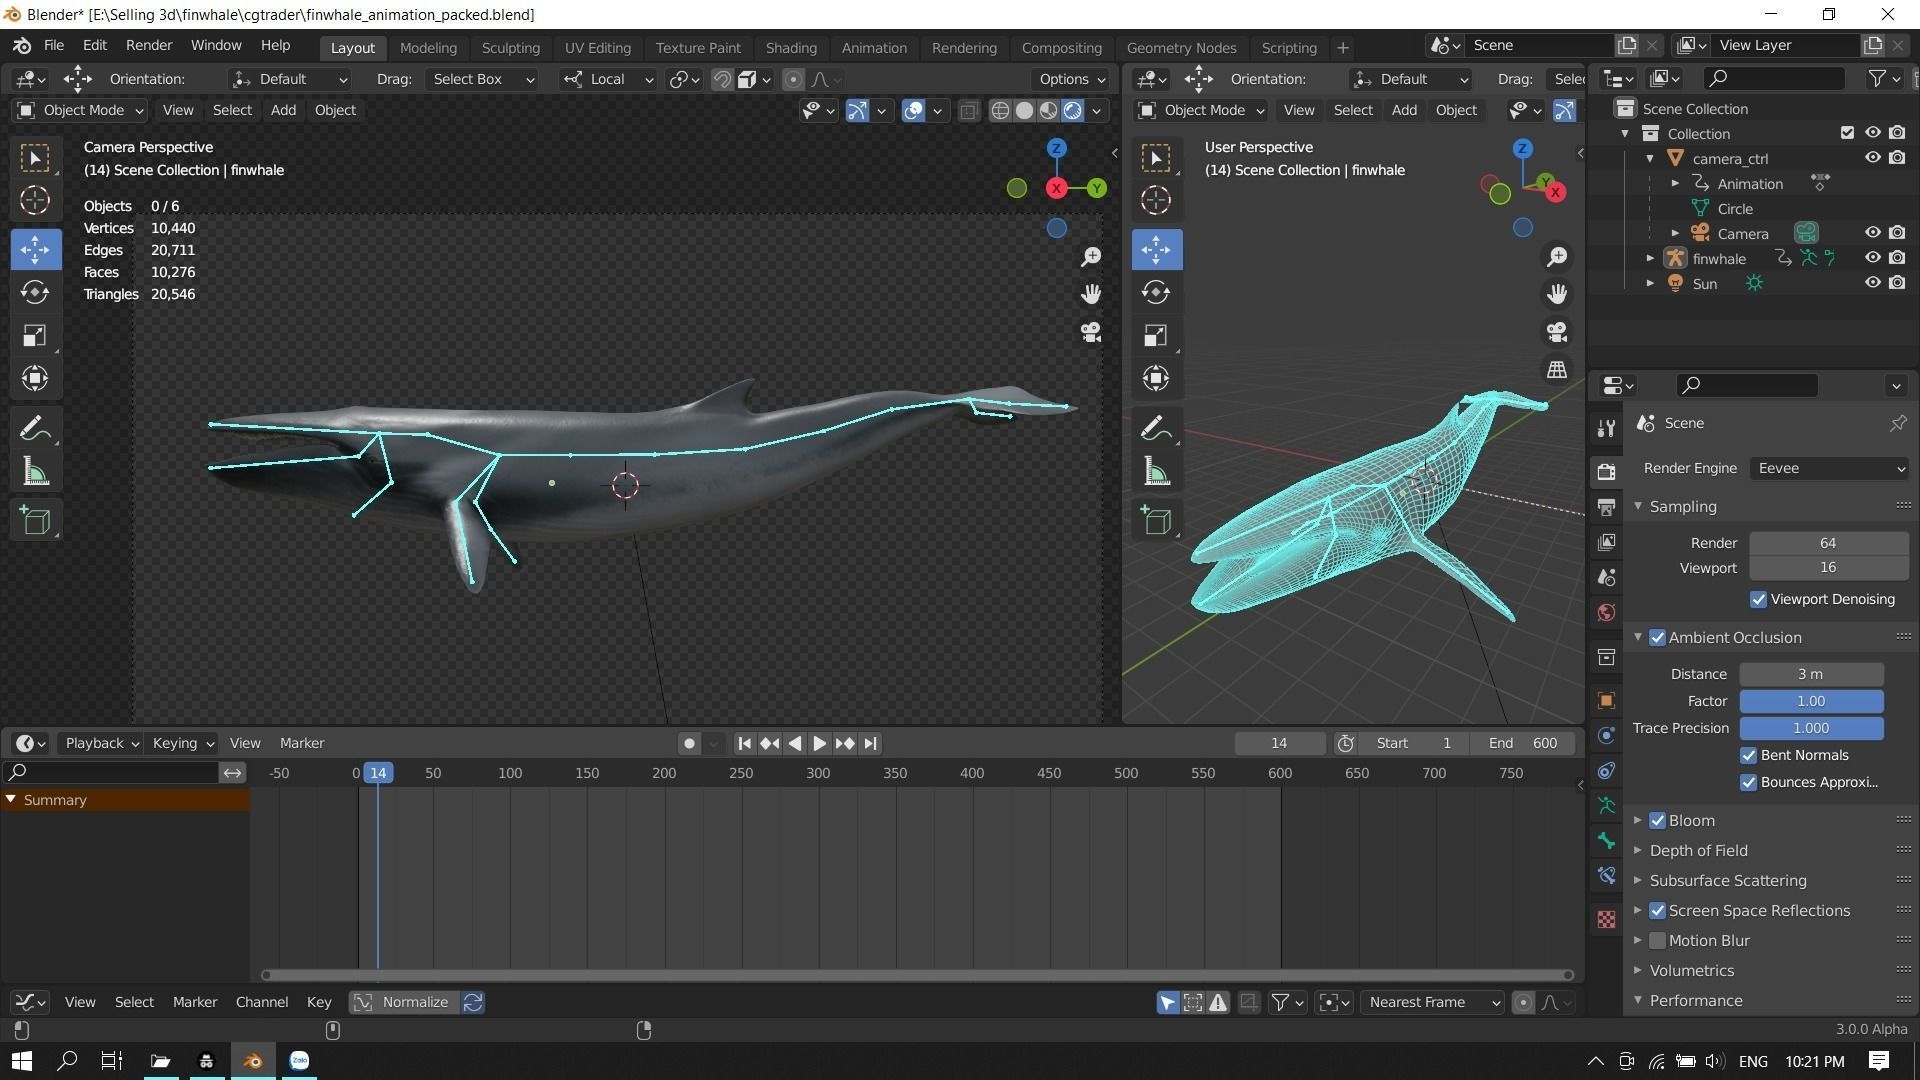The width and height of the screenshot is (1920, 1080).
Task: Switch to the Sculpting workspace tab
Action: (x=510, y=47)
